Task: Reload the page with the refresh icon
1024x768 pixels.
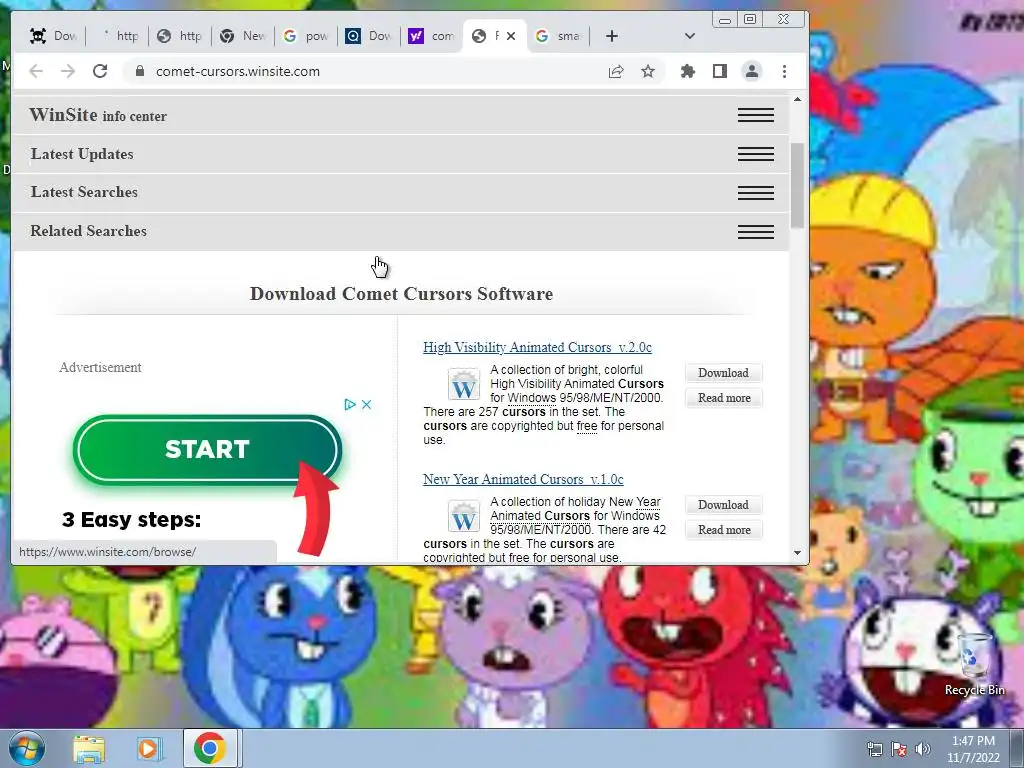Action: 100,71
